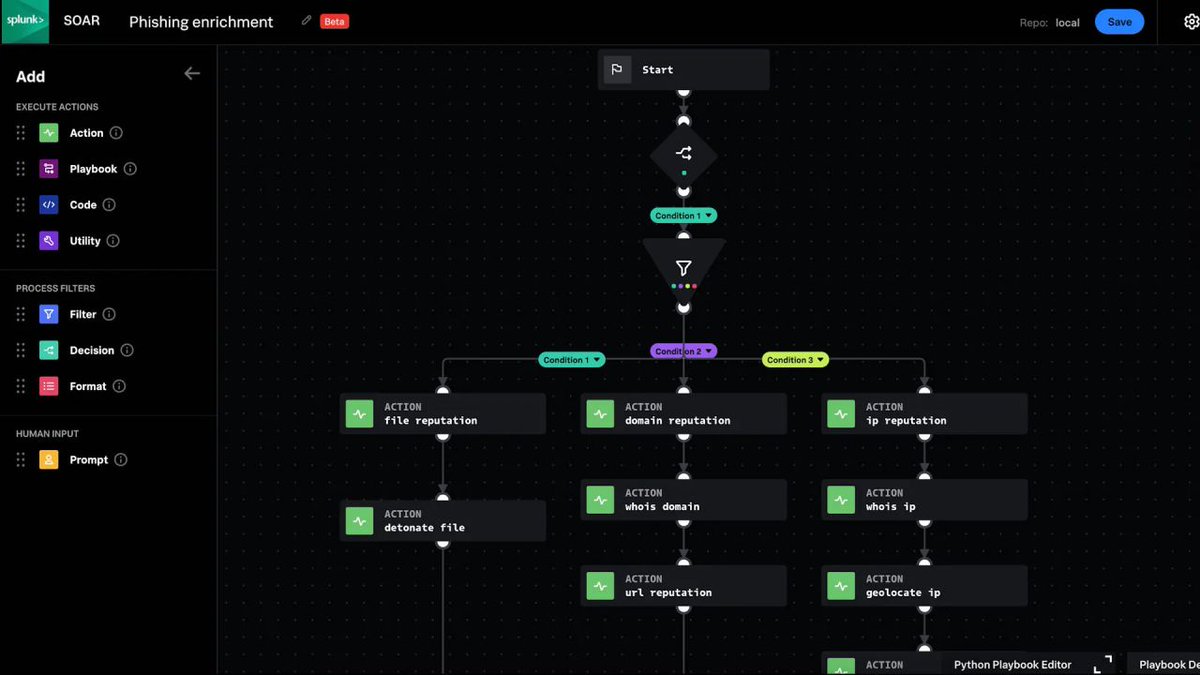Grab the Action drag handle

coord(21,133)
